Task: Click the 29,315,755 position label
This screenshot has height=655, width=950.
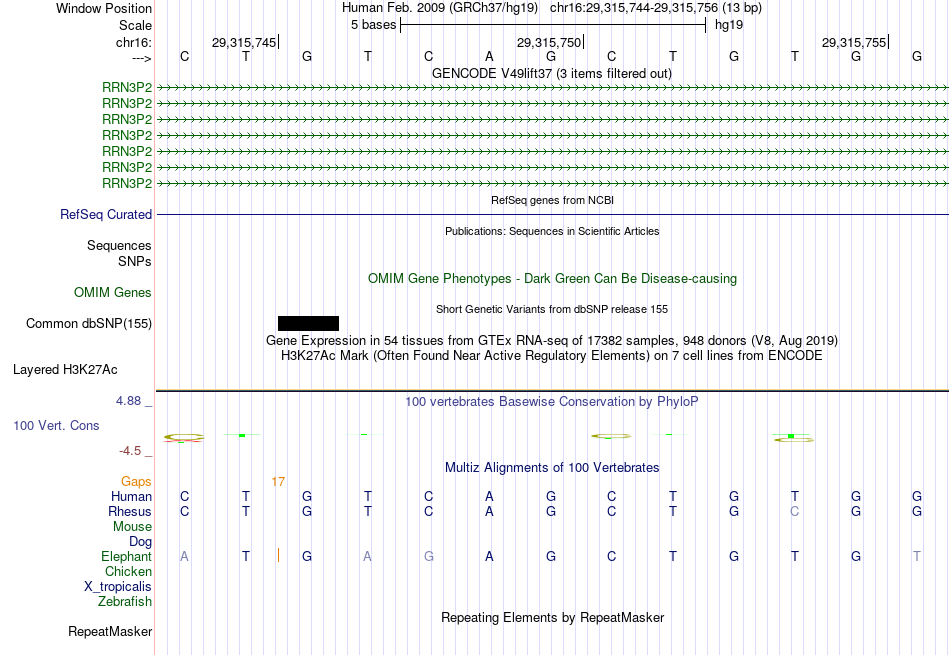Action: click(x=854, y=42)
